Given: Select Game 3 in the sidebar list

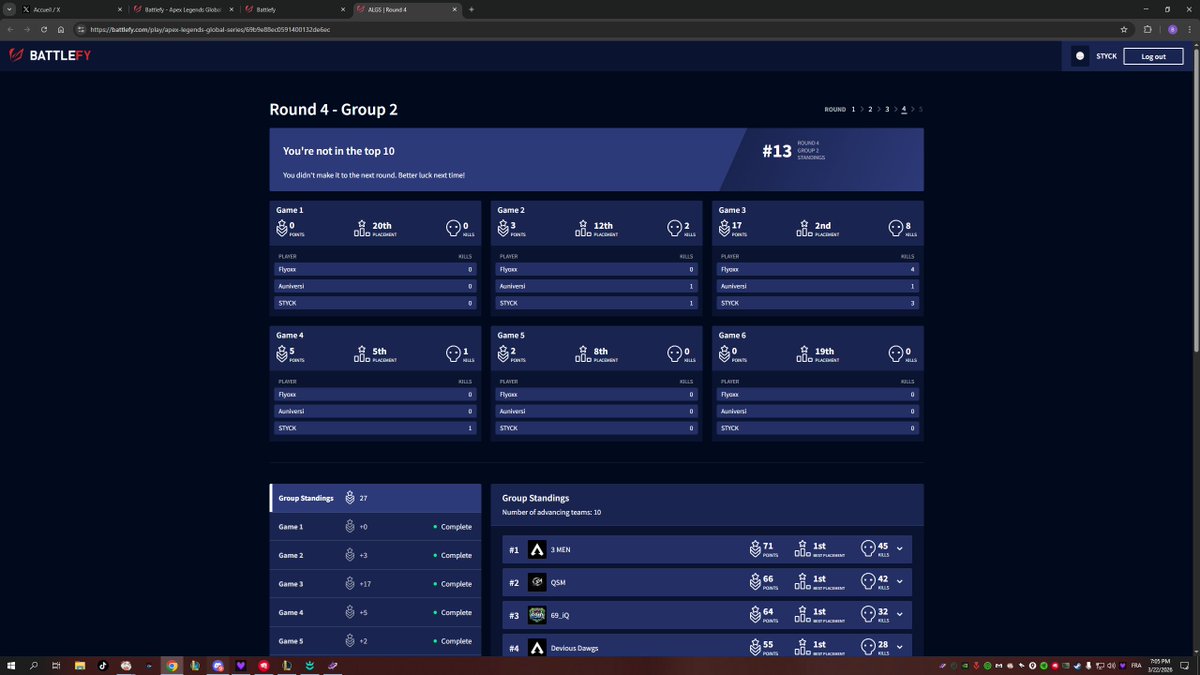Looking at the screenshot, I should point(376,584).
